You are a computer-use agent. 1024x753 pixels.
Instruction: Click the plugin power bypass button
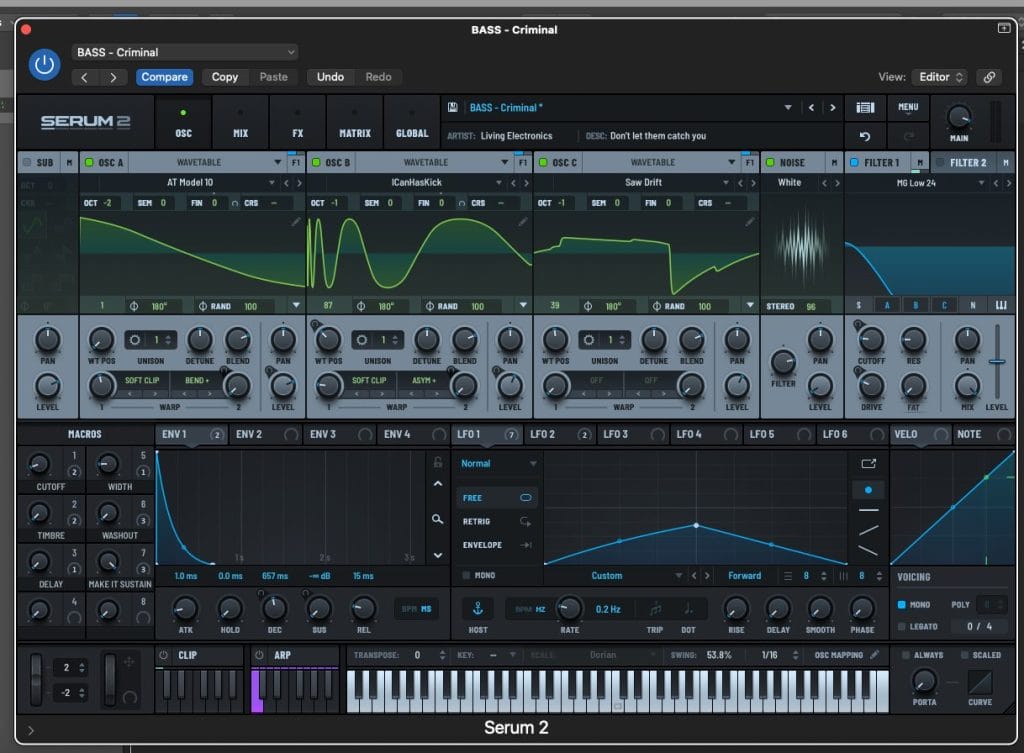(43, 64)
